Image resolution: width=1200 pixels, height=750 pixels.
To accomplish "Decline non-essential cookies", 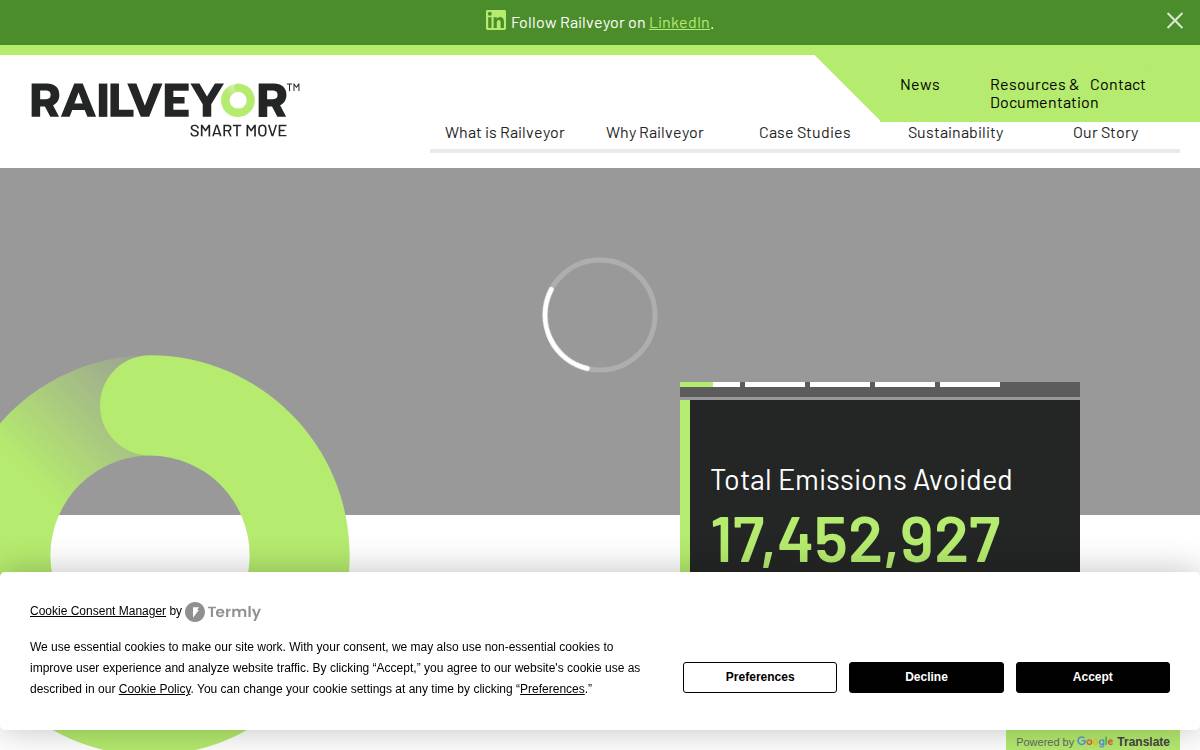I will [926, 677].
